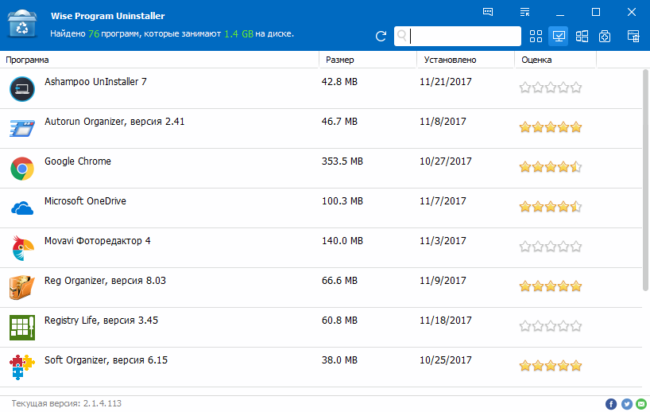
Task: Open the menu list icon in title bar
Action: coord(525,12)
